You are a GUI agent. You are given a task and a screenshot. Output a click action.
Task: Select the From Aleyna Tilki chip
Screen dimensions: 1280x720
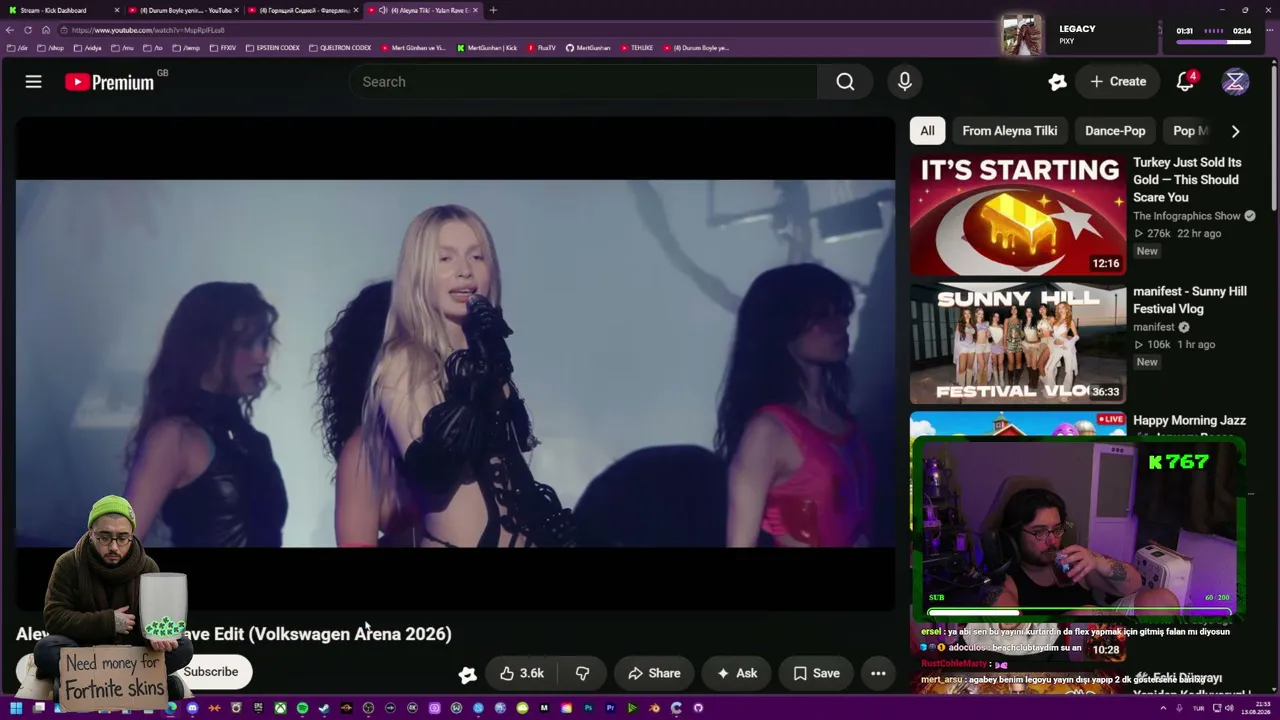1010,131
